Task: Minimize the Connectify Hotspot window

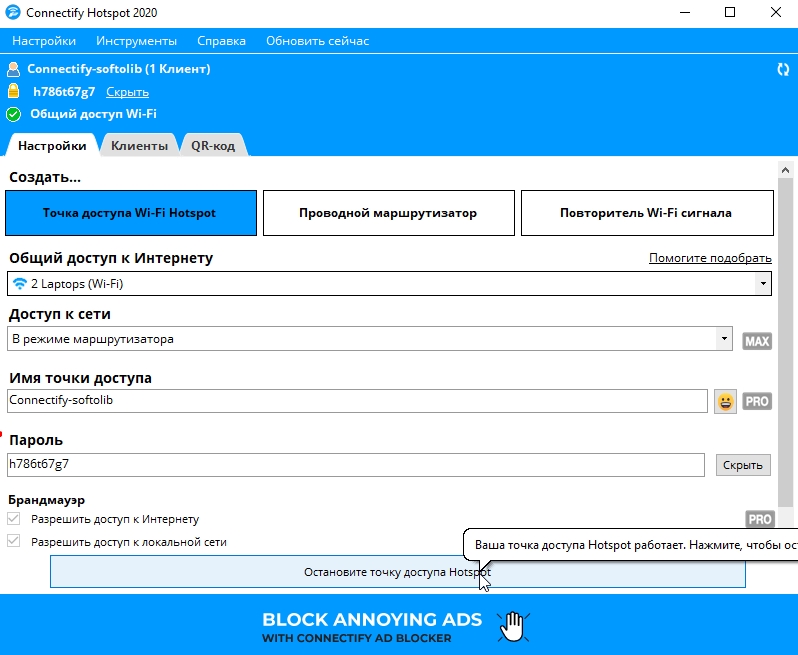Action: point(685,12)
